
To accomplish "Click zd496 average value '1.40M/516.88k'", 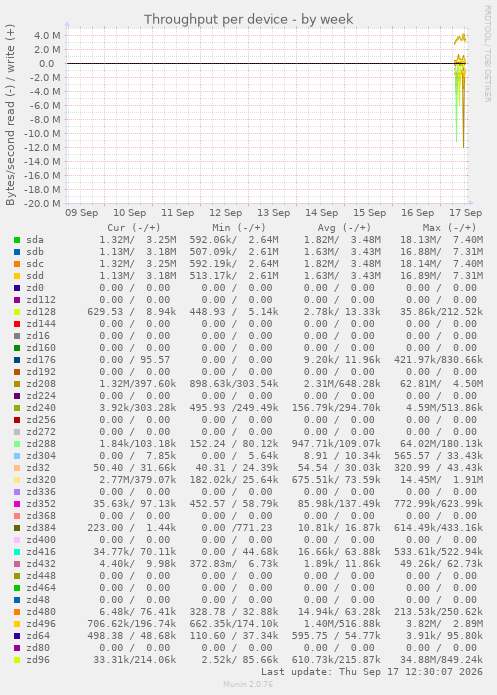I will coord(342,624).
